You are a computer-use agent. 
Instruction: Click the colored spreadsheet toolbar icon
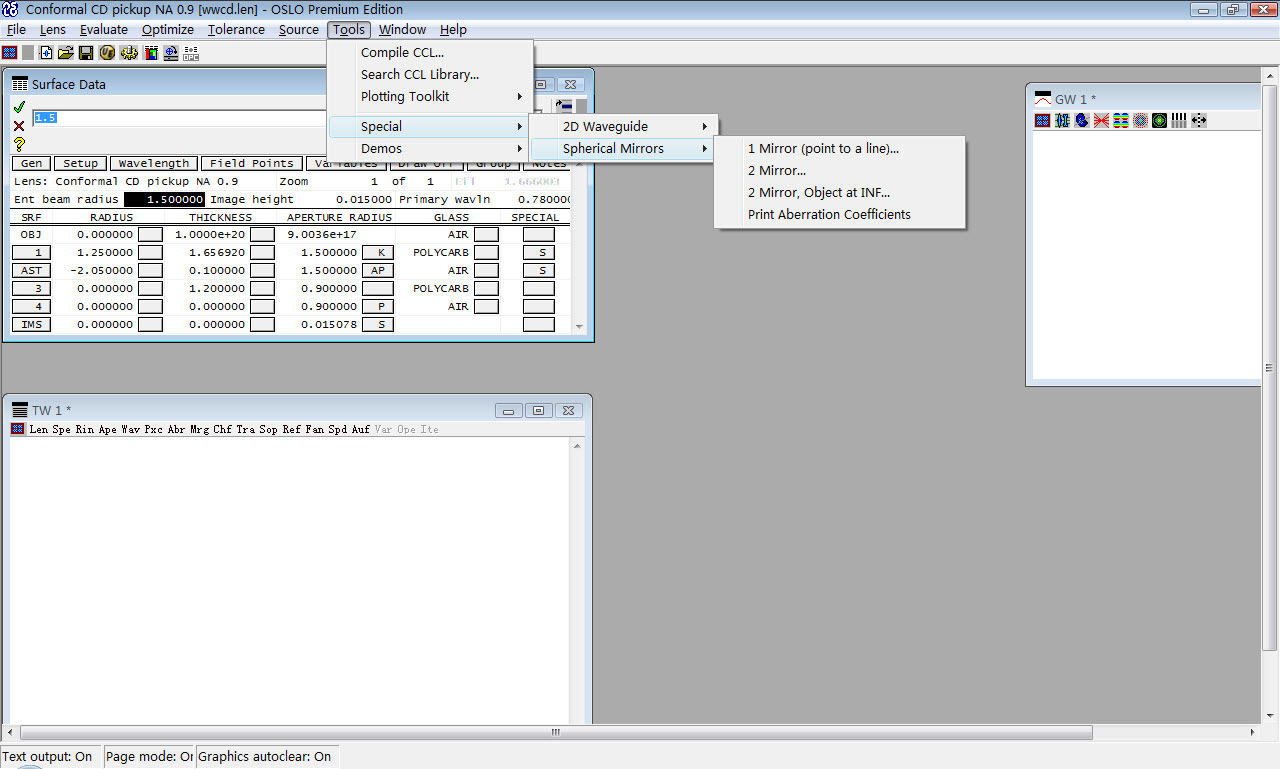coord(150,52)
